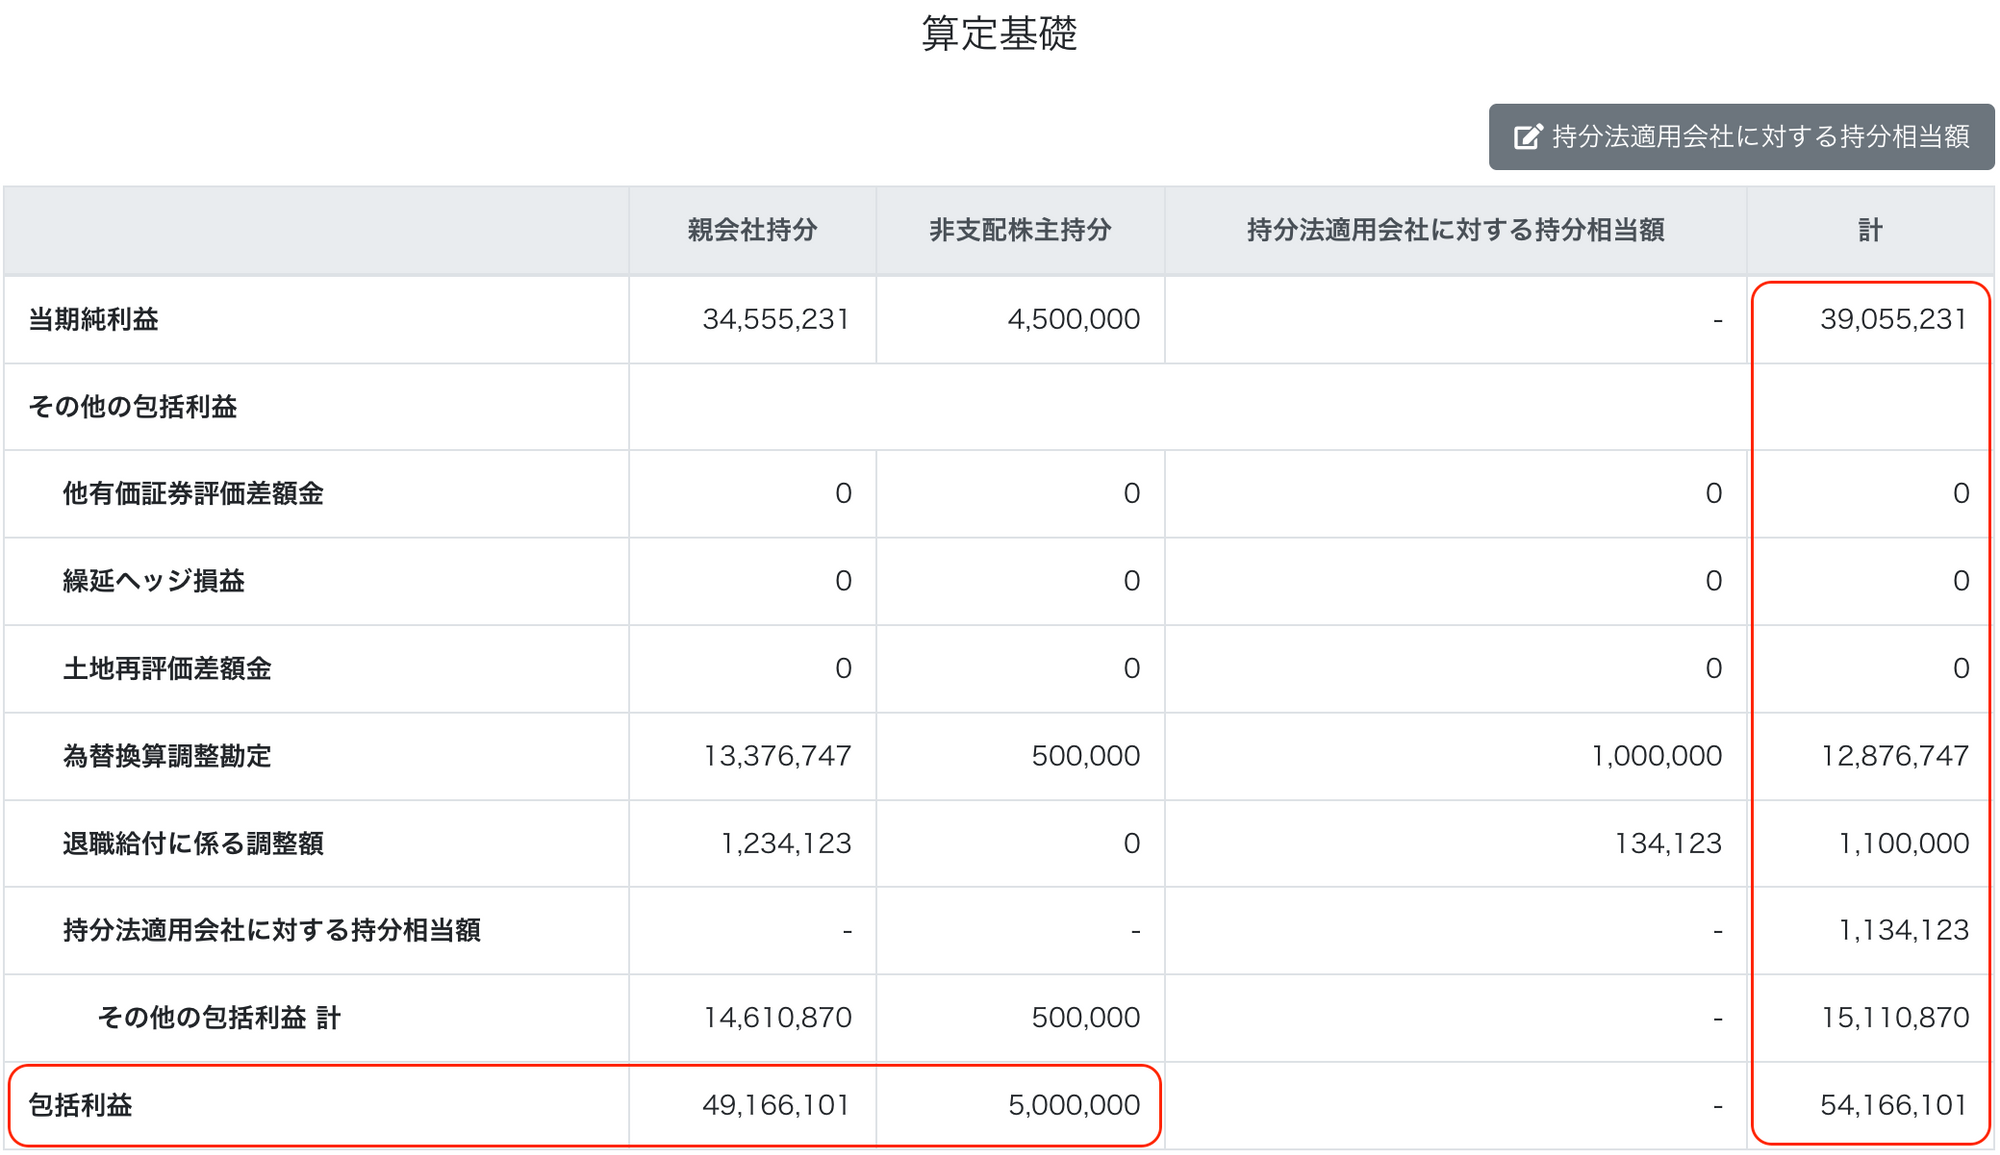Select the 15,110,870 total cell
Viewport: 2000px width, 1155px height.
tap(1894, 1018)
